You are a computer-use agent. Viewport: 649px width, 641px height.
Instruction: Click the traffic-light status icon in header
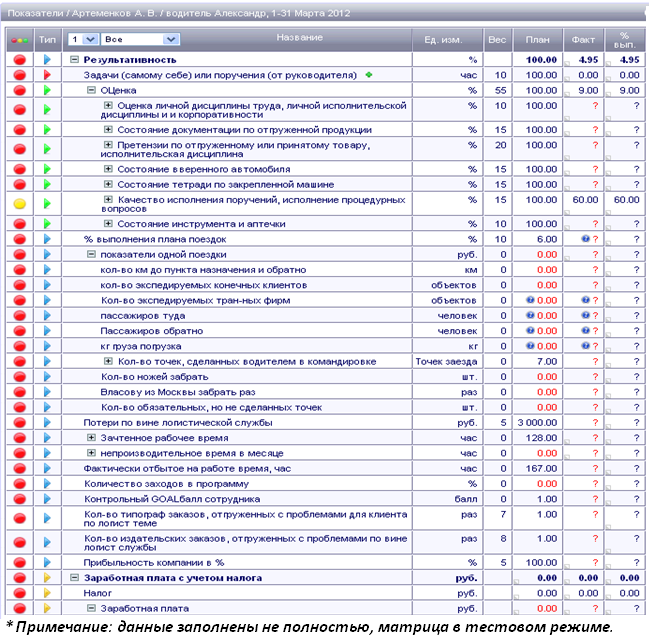[x=19, y=40]
